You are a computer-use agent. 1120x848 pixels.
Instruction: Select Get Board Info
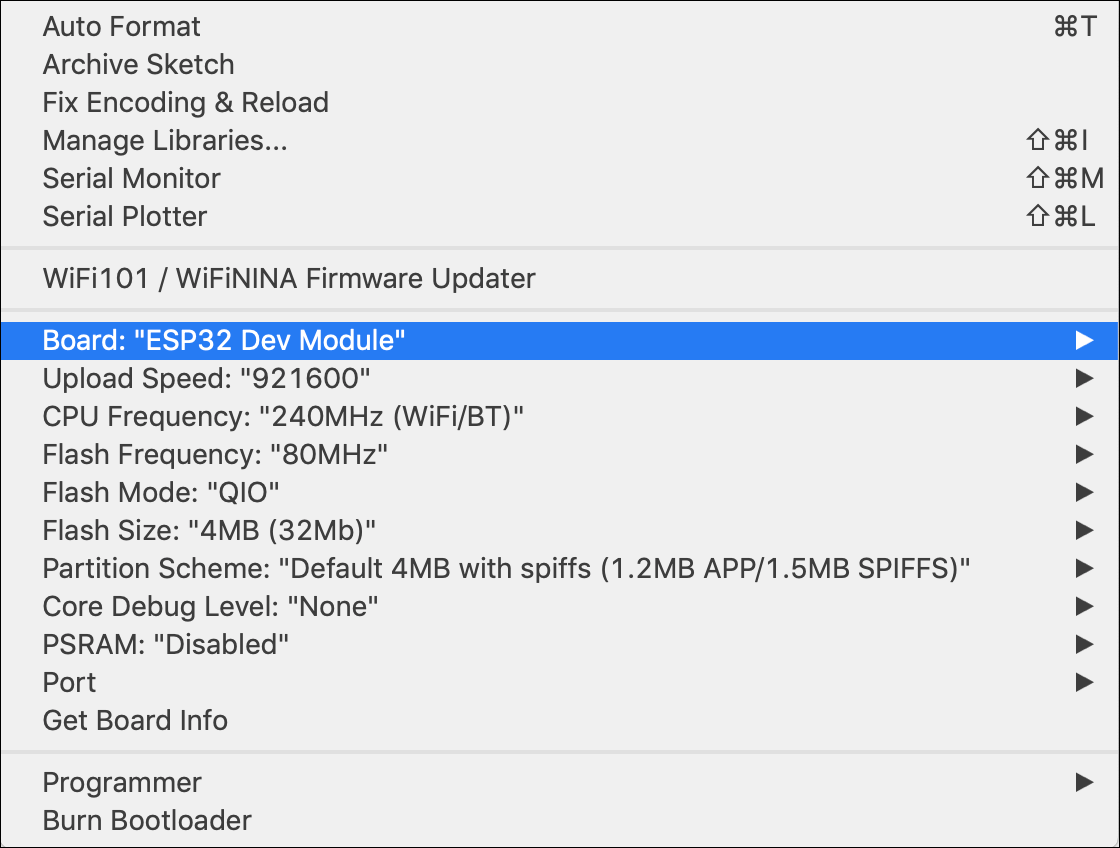(x=559, y=720)
